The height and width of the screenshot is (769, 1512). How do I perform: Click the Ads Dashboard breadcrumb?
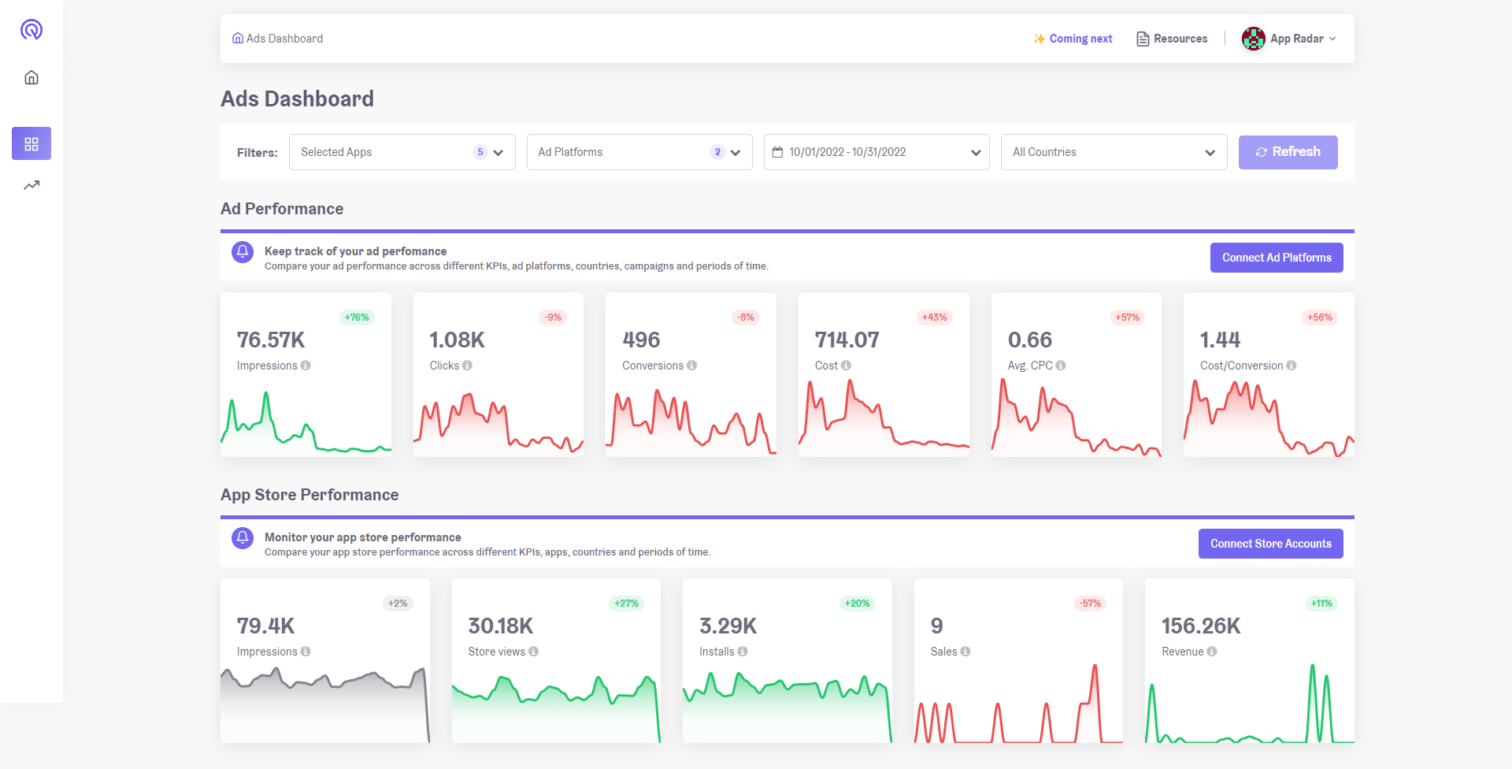click(x=278, y=39)
